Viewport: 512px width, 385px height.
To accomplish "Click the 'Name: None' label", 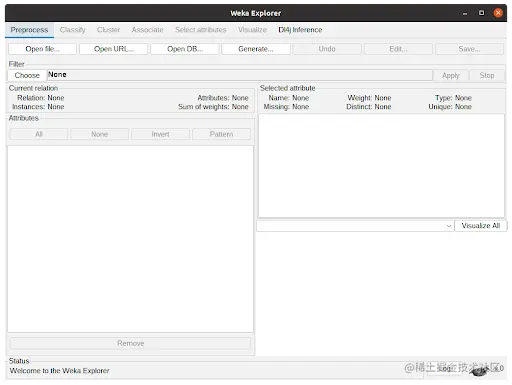I will click(x=289, y=98).
